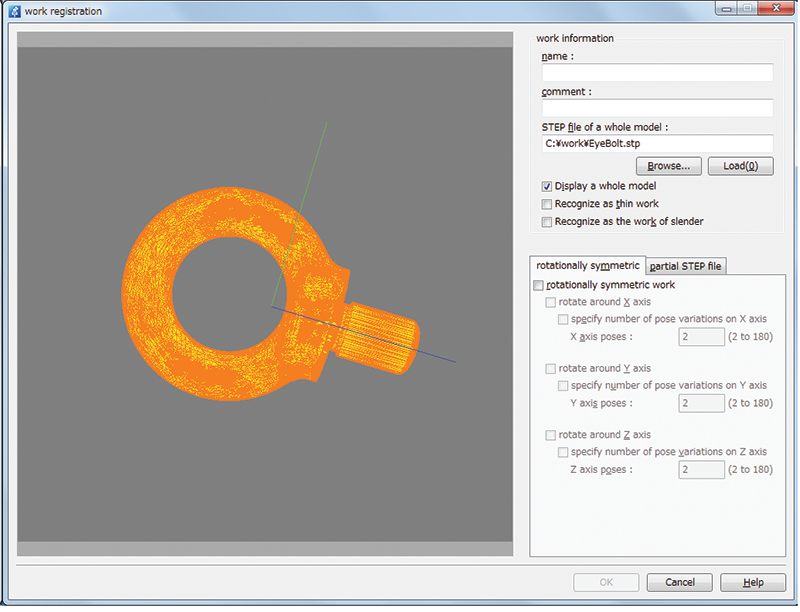Click the comment input field
Viewport: 800px width, 612px height.
pyautogui.click(x=657, y=108)
